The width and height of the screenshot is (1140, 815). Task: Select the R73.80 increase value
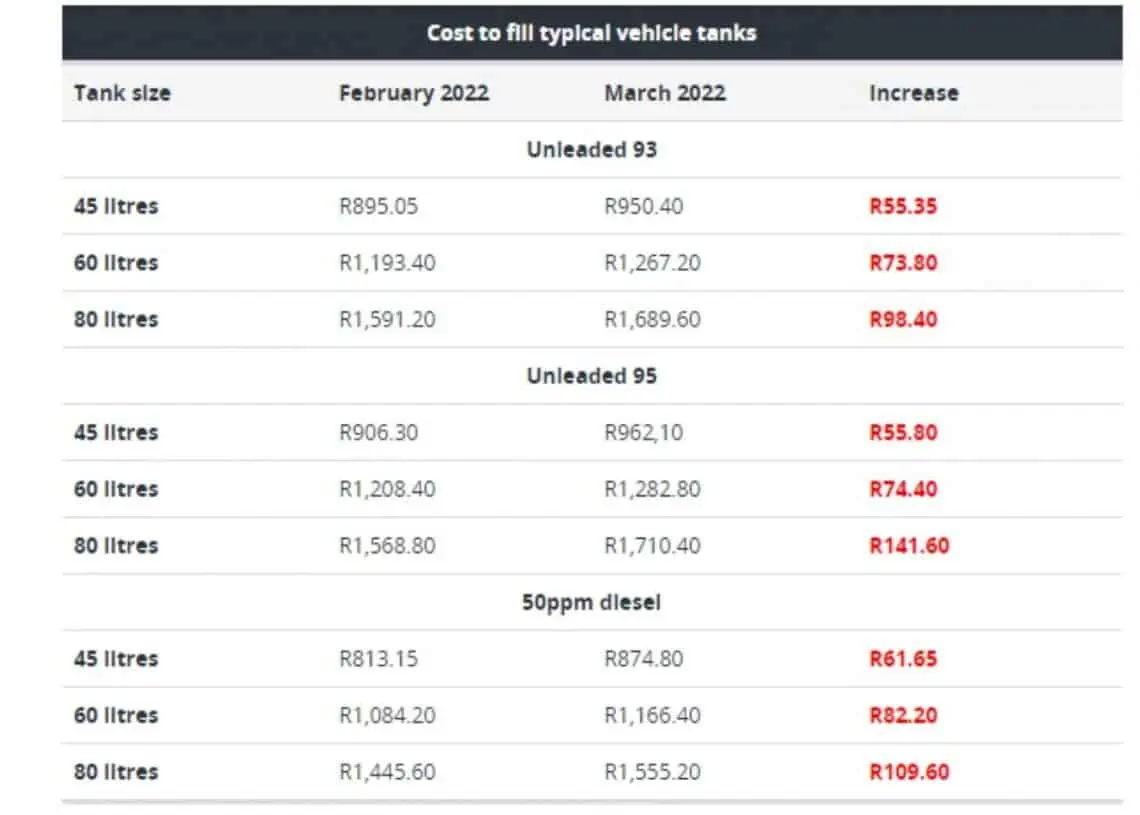tap(903, 262)
